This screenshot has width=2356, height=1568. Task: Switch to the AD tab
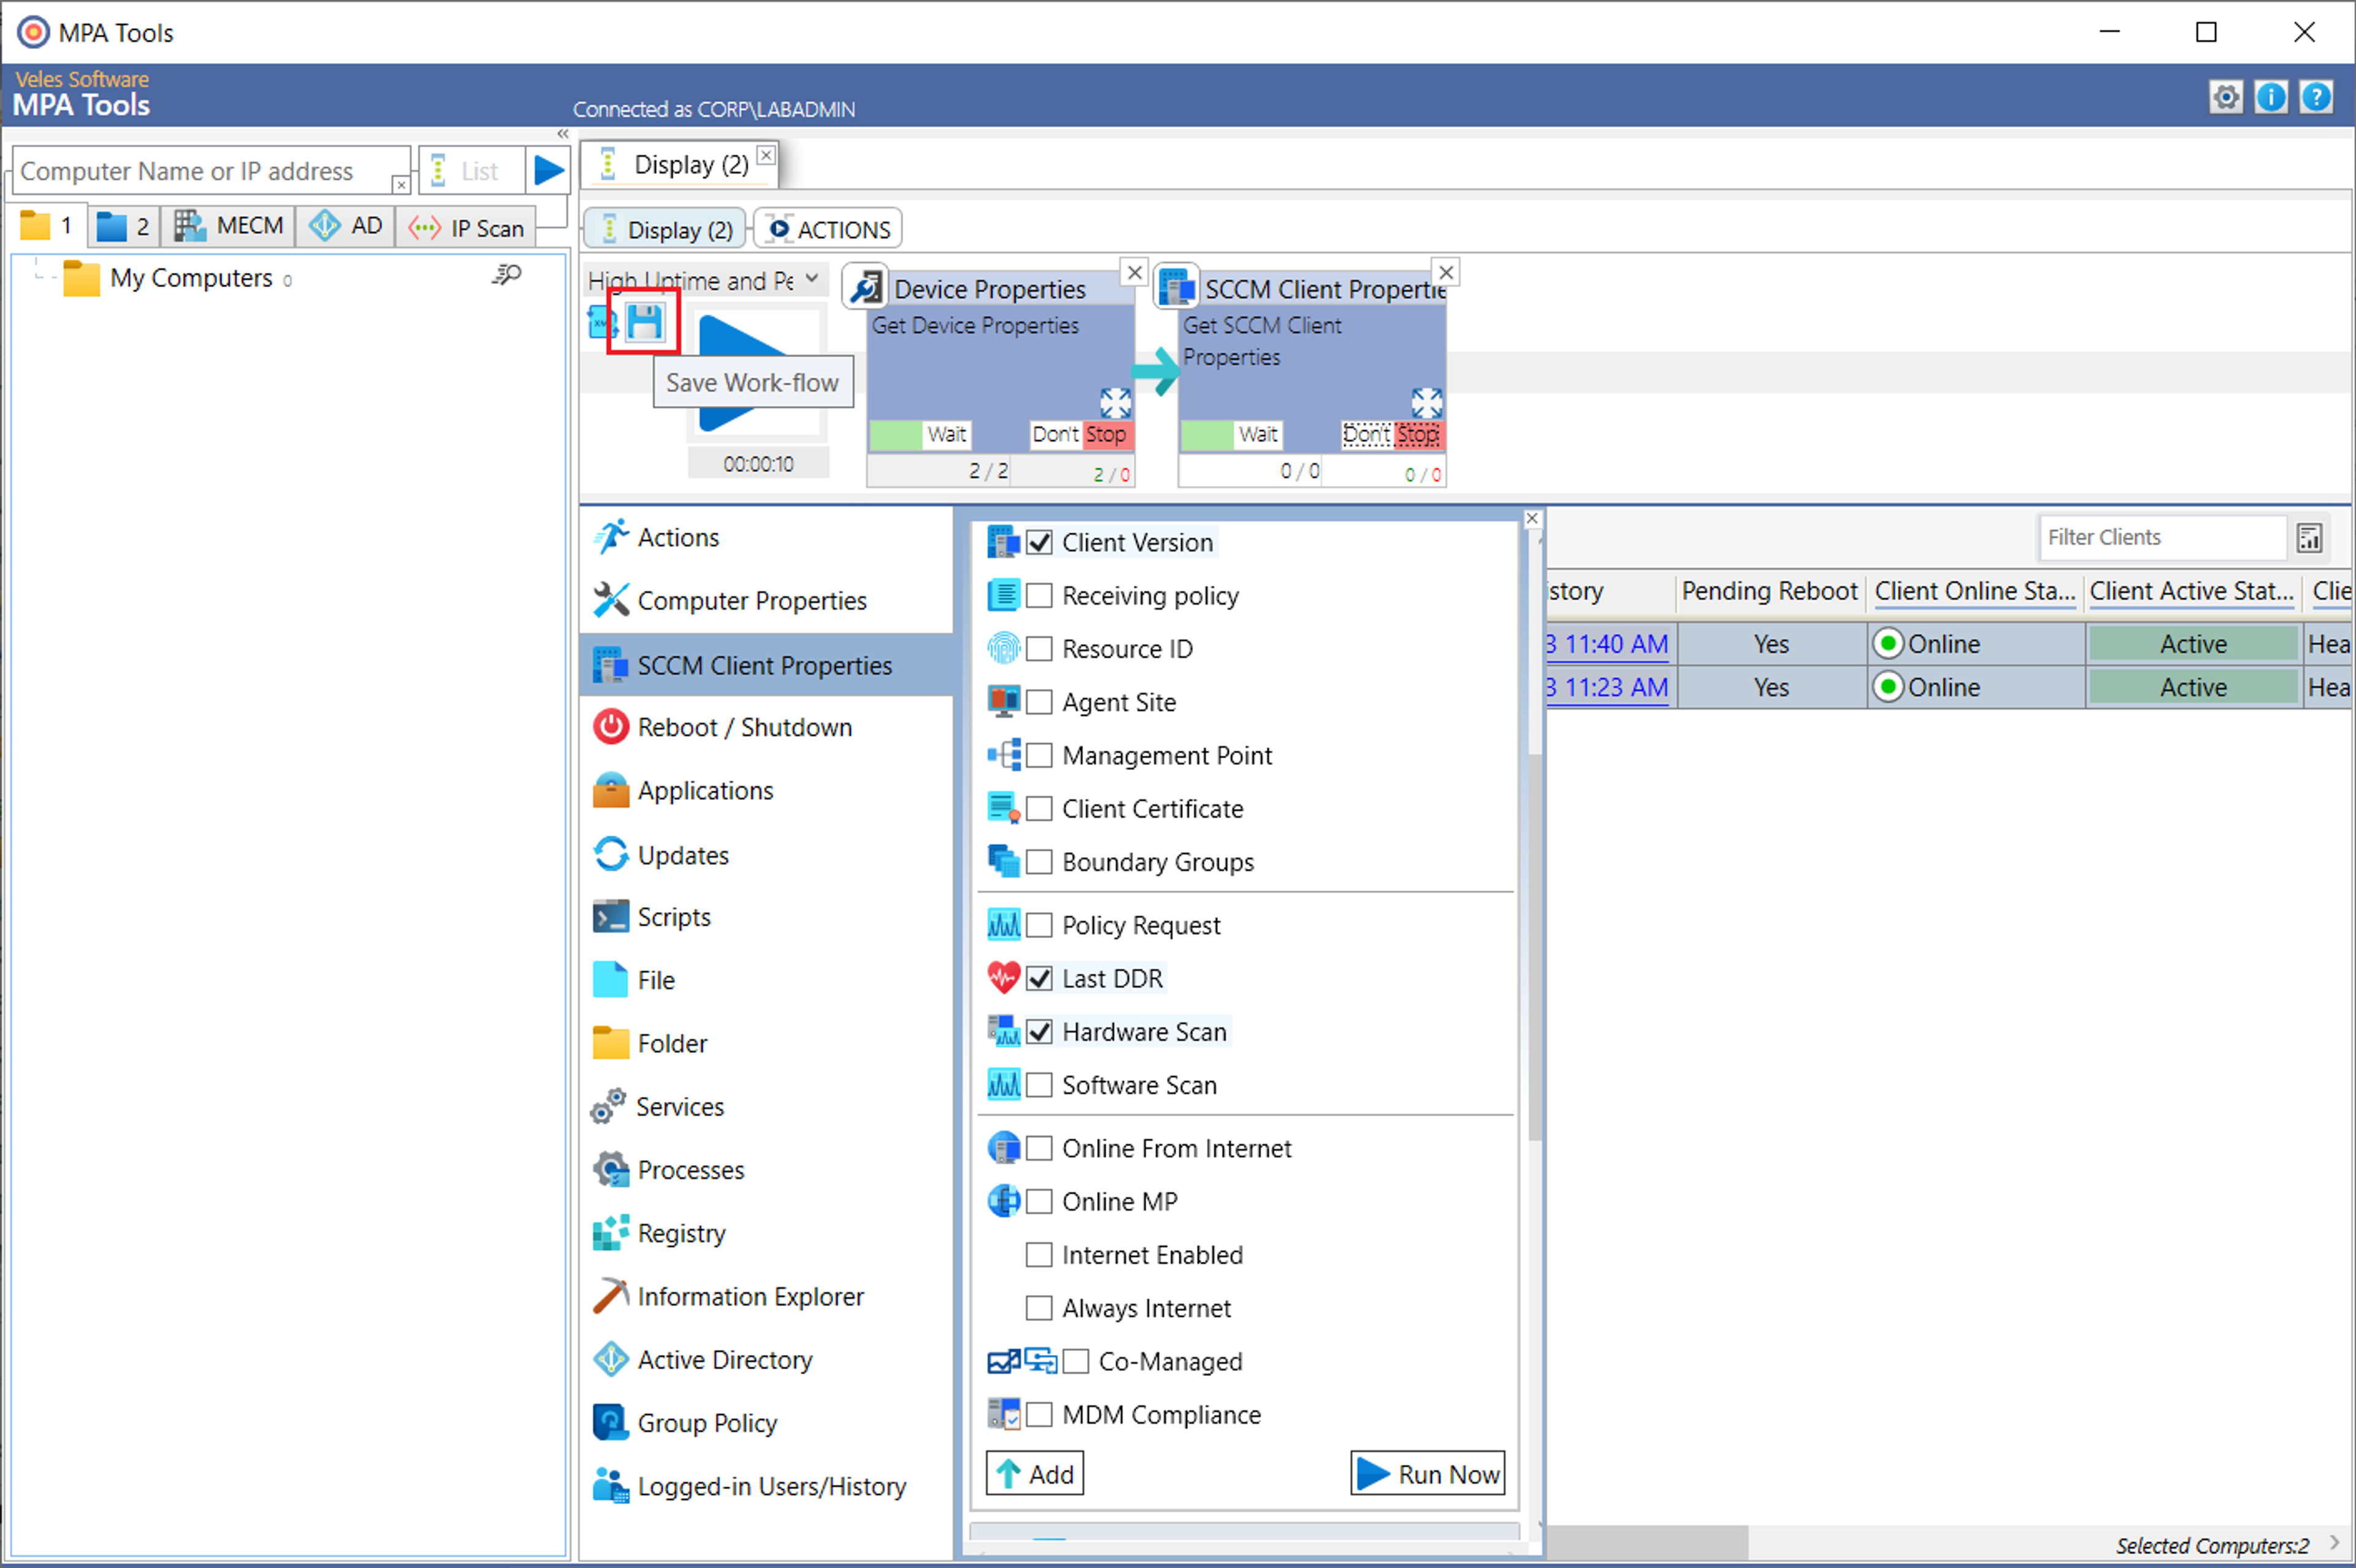[346, 226]
